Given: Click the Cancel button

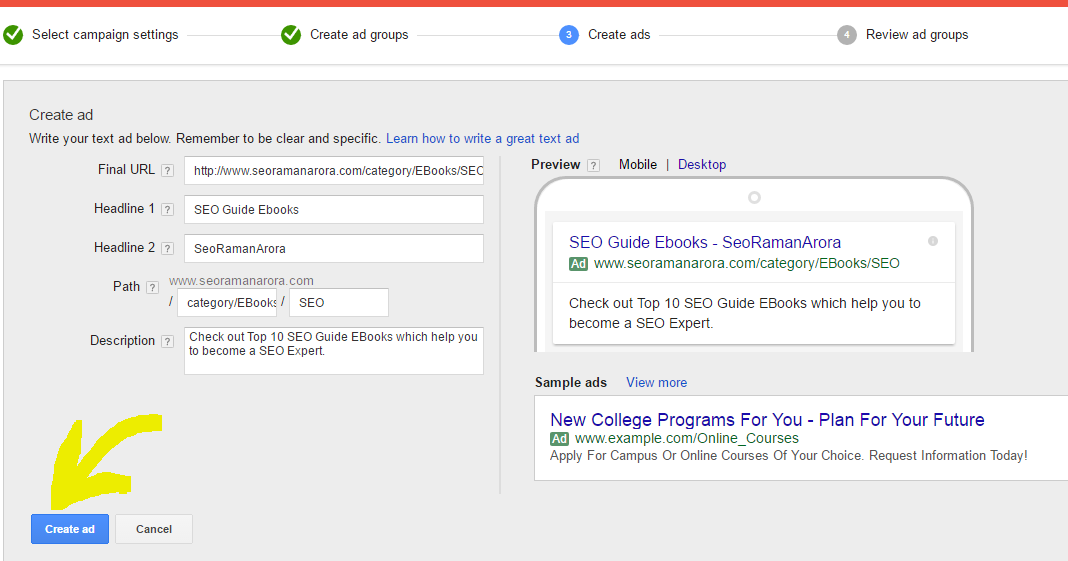Looking at the screenshot, I should 154,529.
